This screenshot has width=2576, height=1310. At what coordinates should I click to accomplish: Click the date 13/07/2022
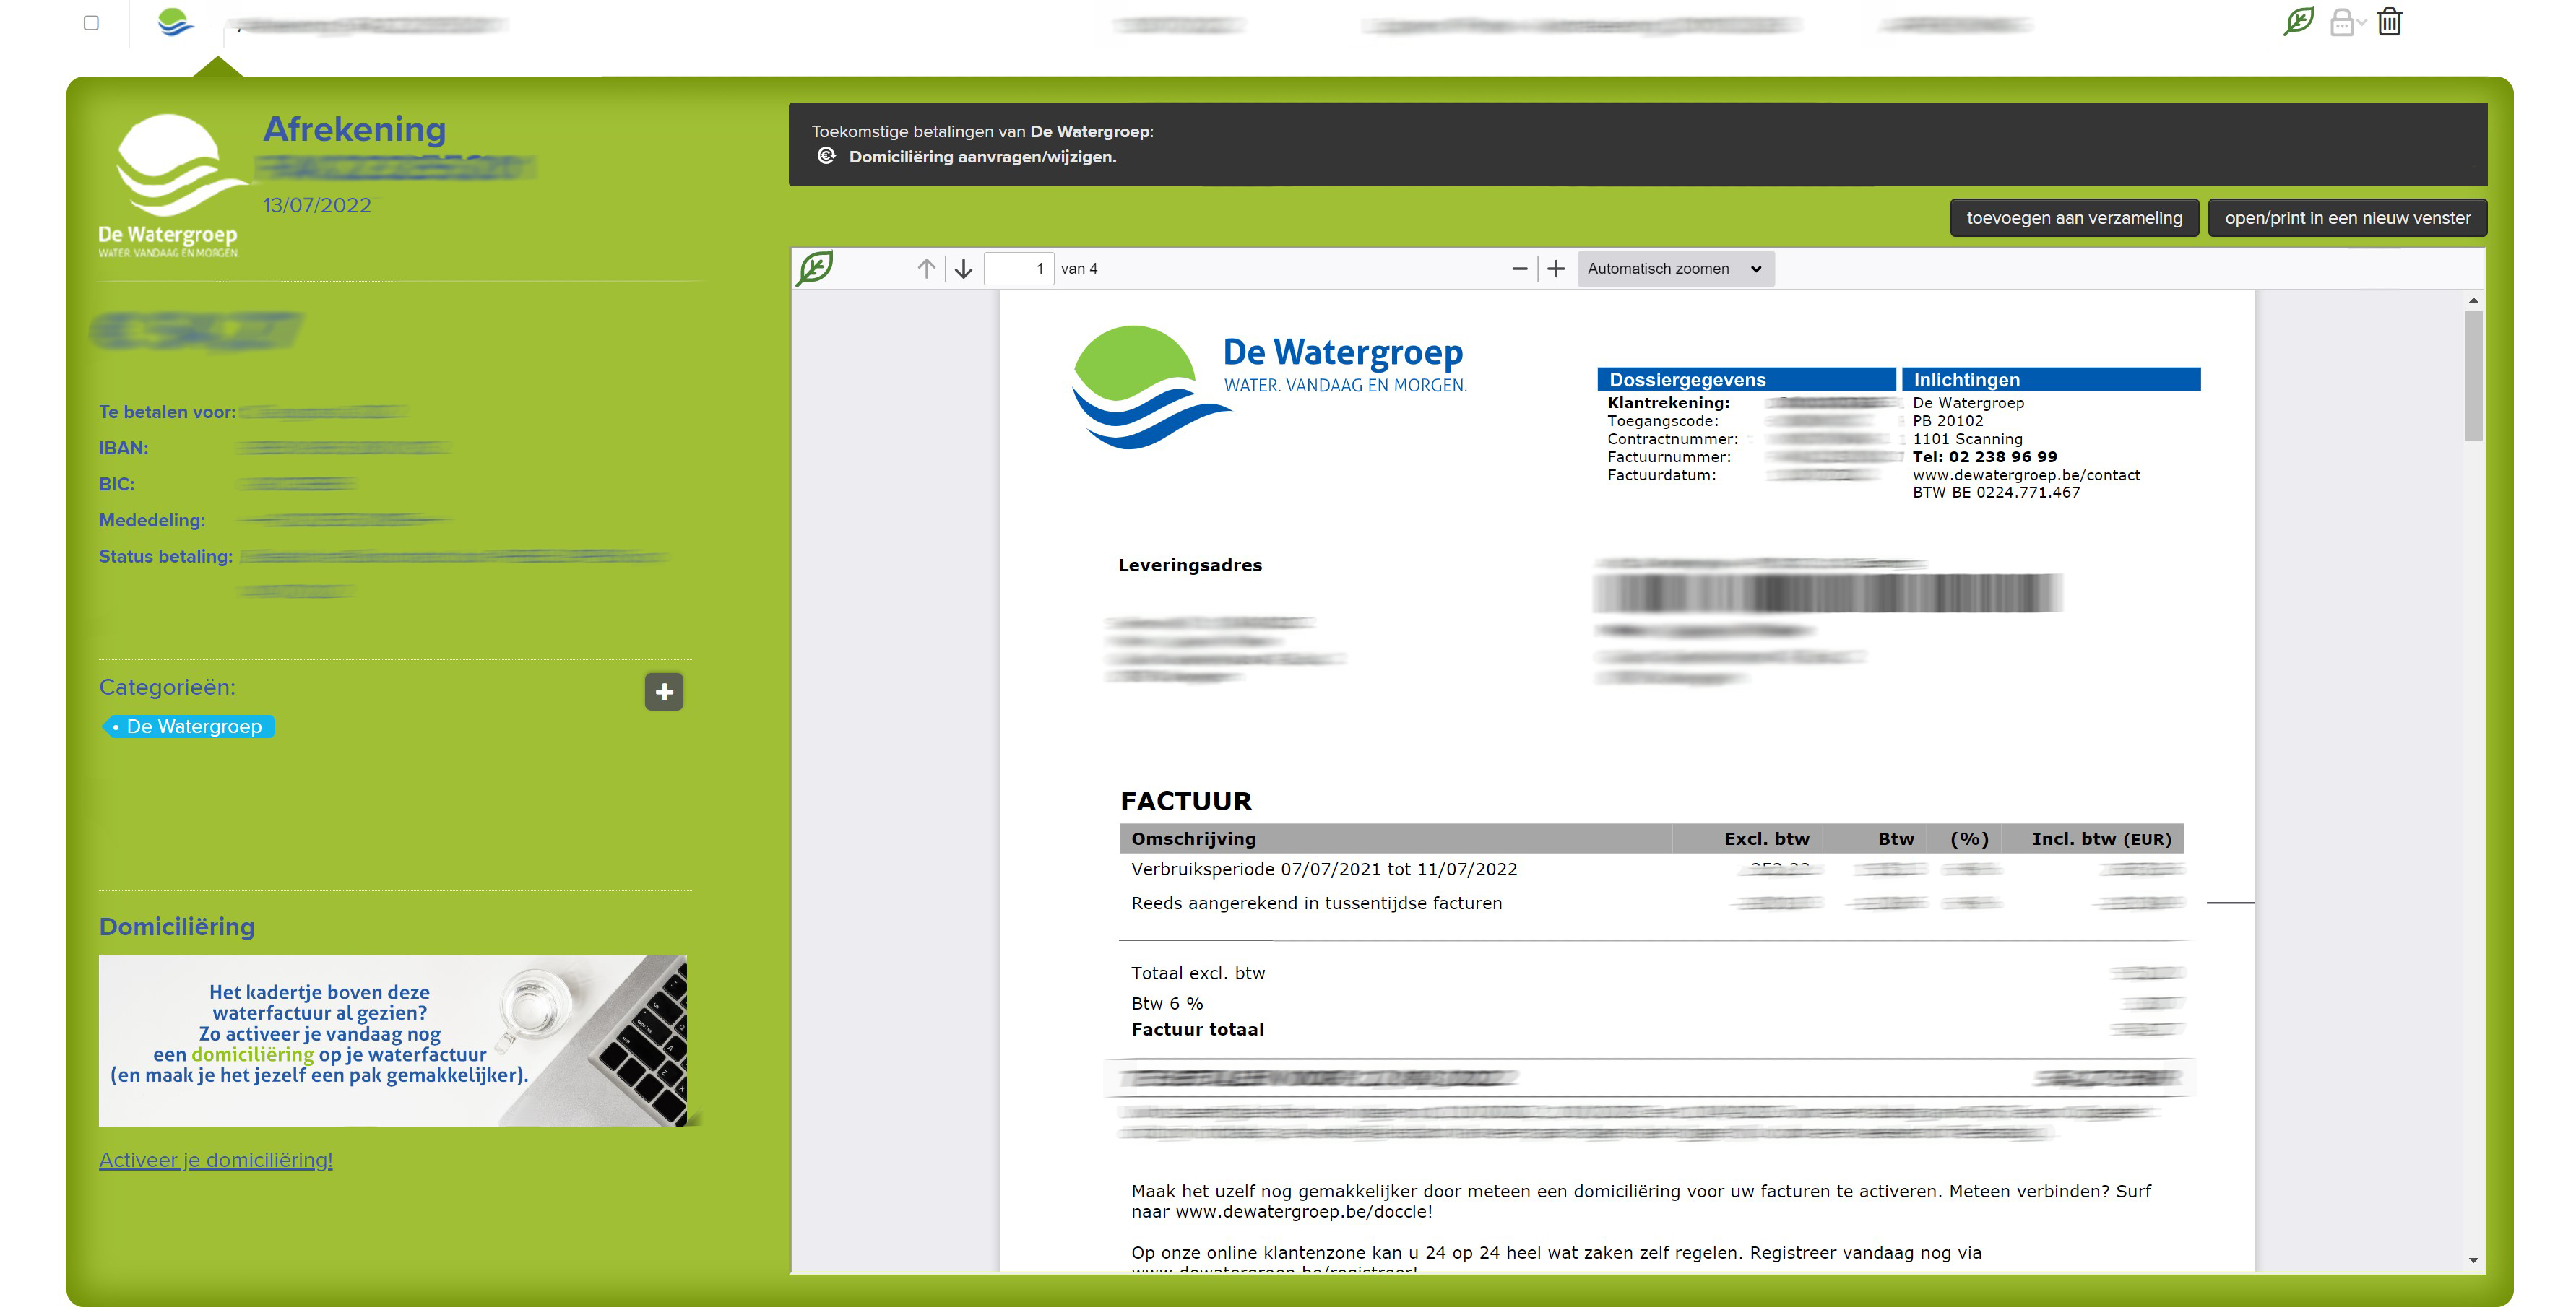(317, 205)
